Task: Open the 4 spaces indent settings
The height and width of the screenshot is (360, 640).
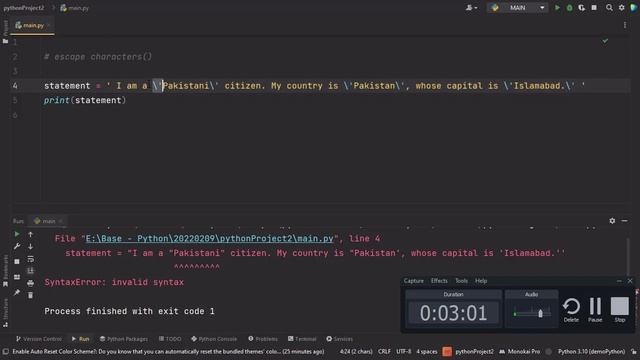Action: pos(427,351)
